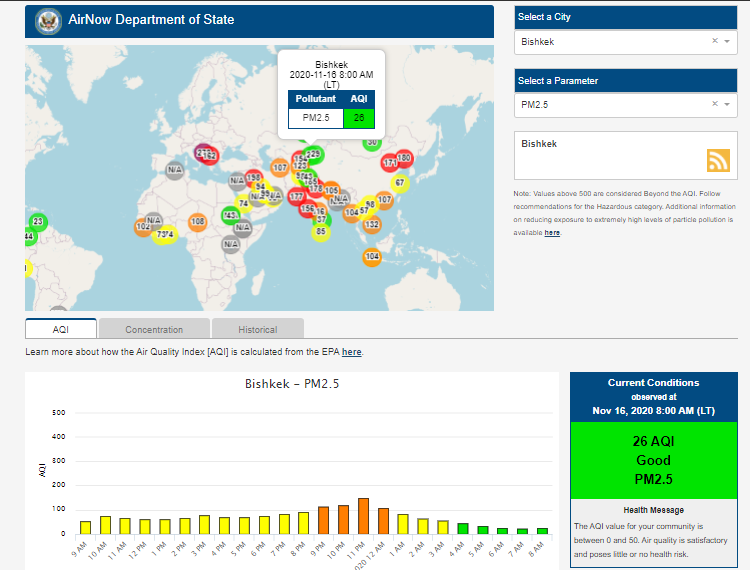750x570 pixels.
Task: Switch to the Historical tab
Action: [x=258, y=329]
